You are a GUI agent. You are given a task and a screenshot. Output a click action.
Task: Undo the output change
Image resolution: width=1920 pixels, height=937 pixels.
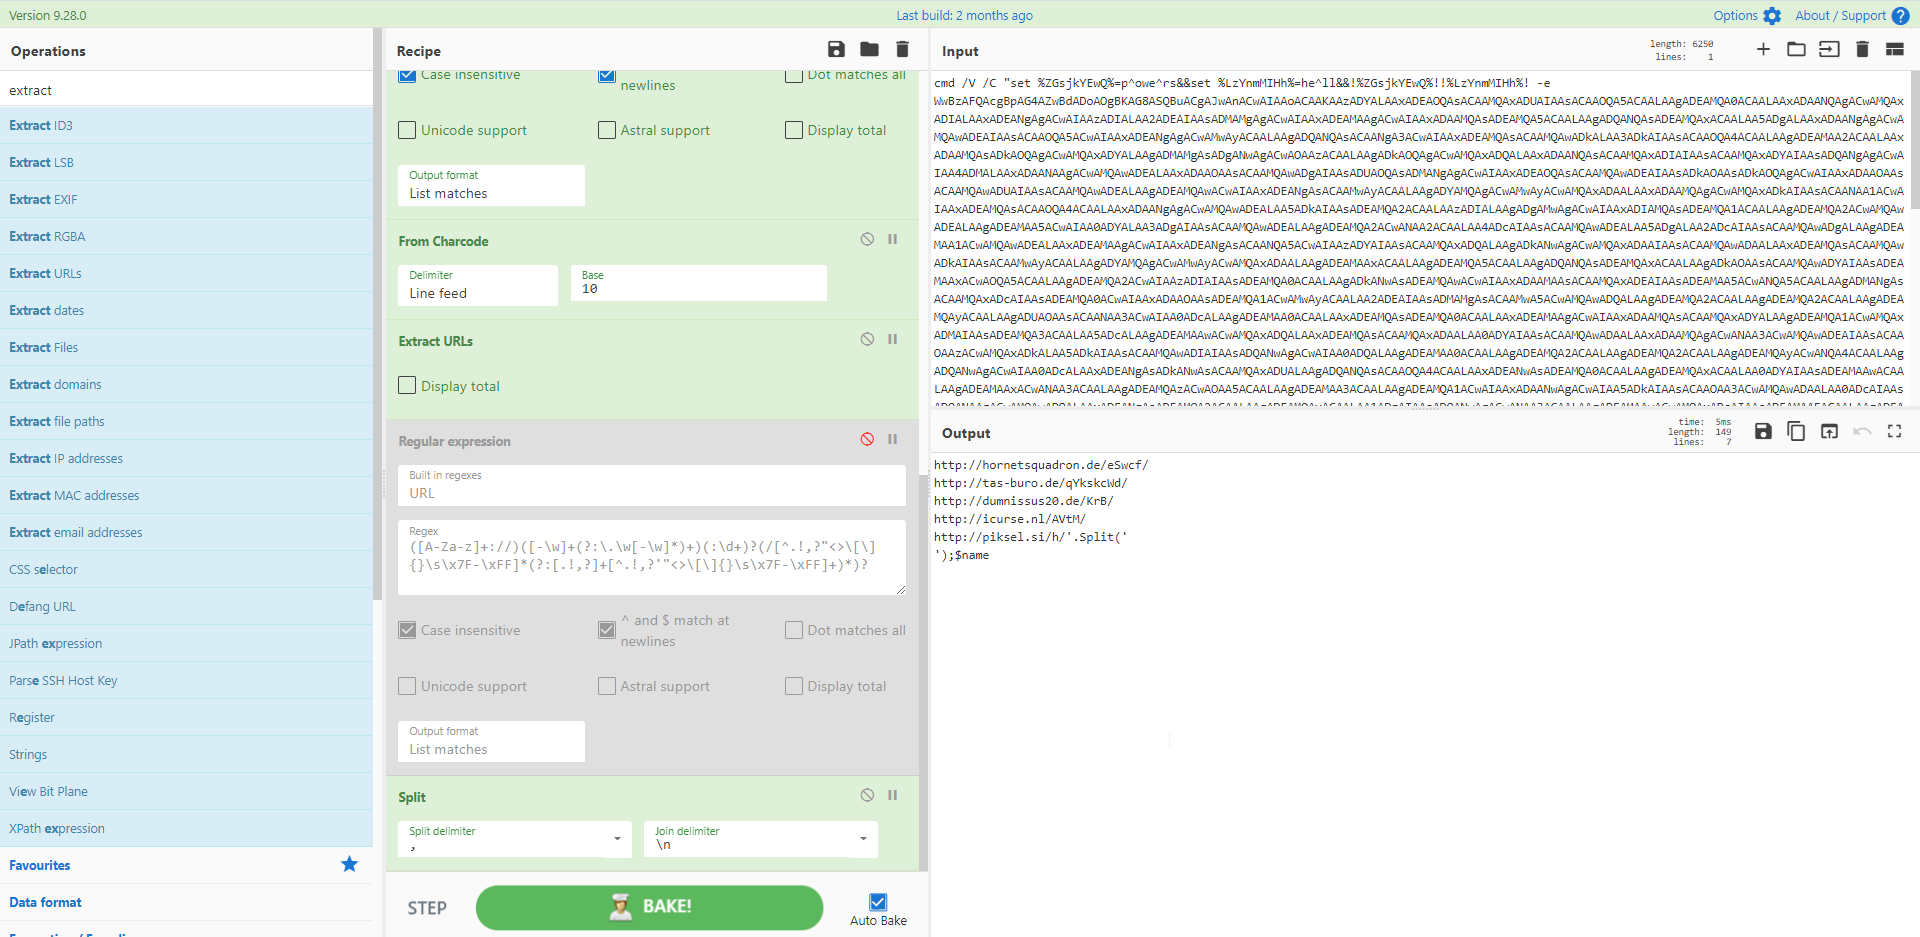coord(1862,431)
